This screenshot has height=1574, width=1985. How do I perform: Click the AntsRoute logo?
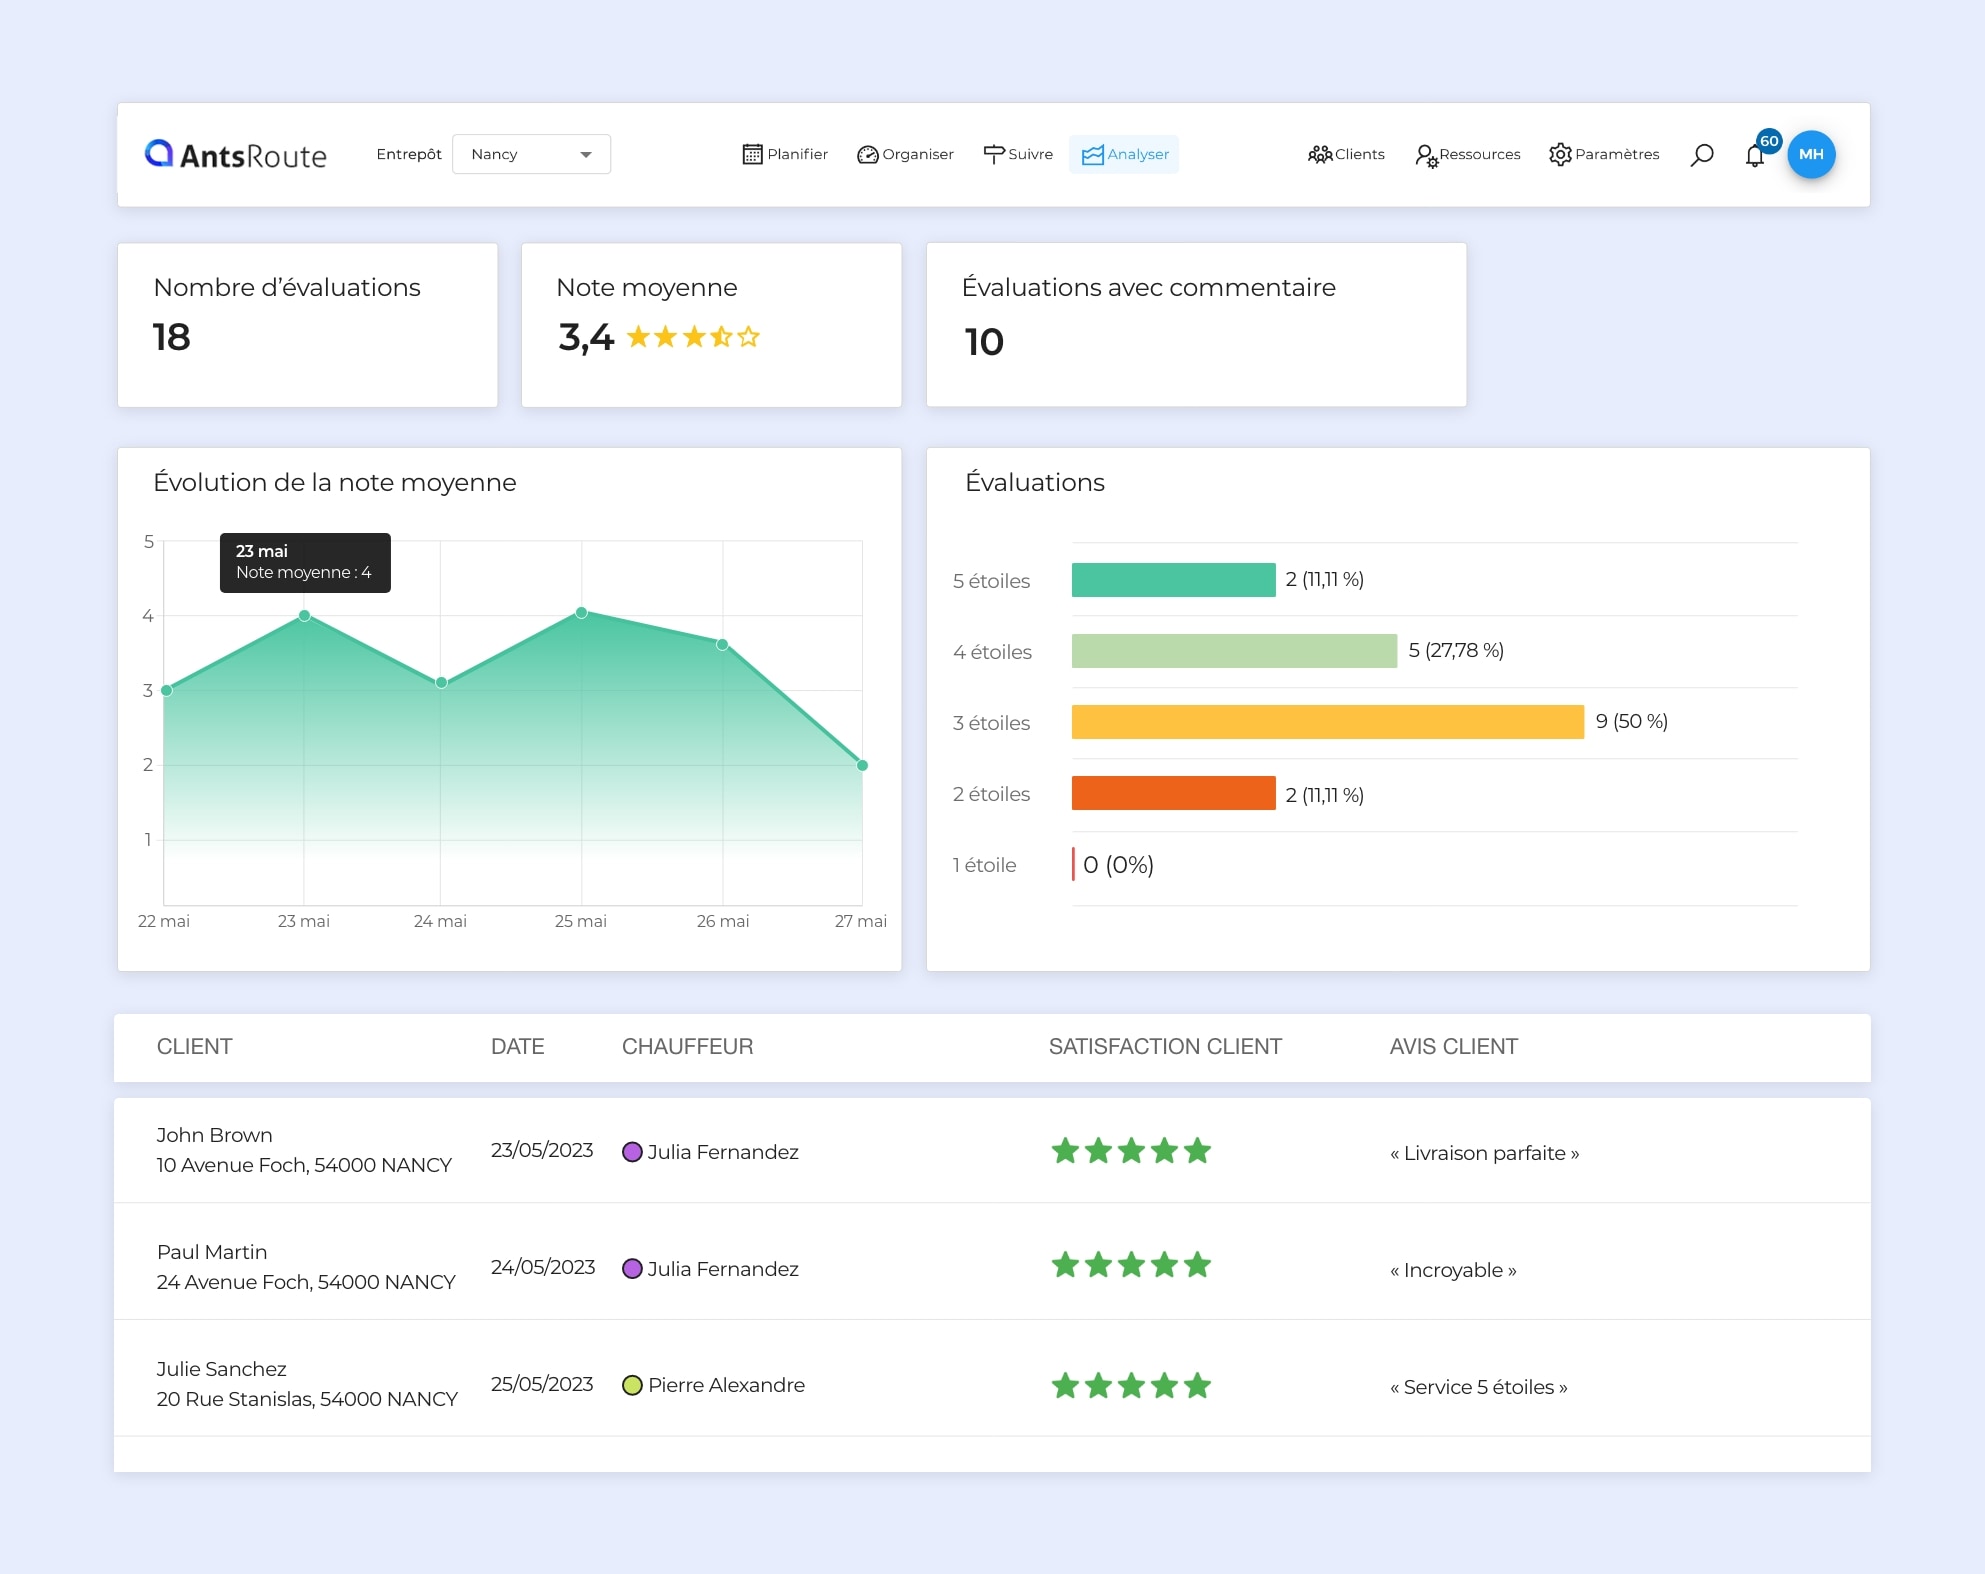tap(236, 155)
